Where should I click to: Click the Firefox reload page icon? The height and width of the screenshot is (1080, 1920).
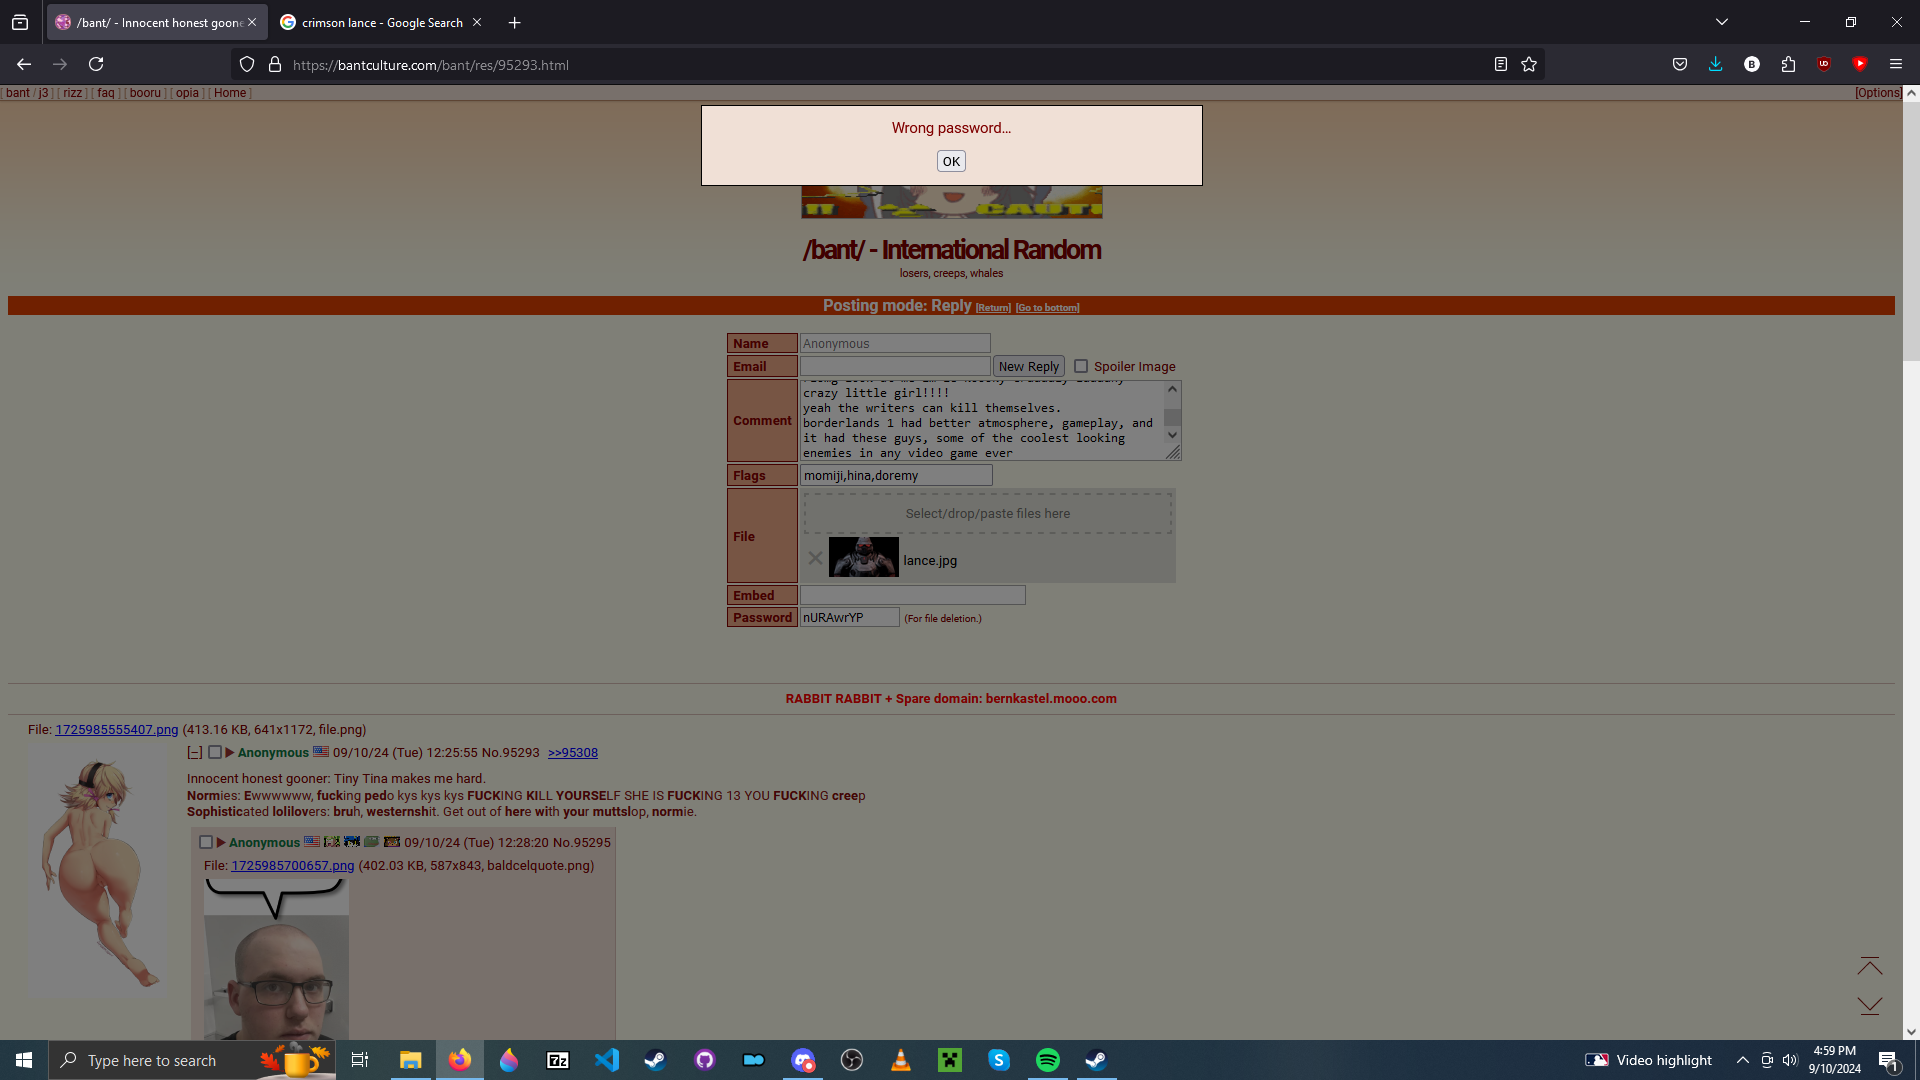point(96,64)
